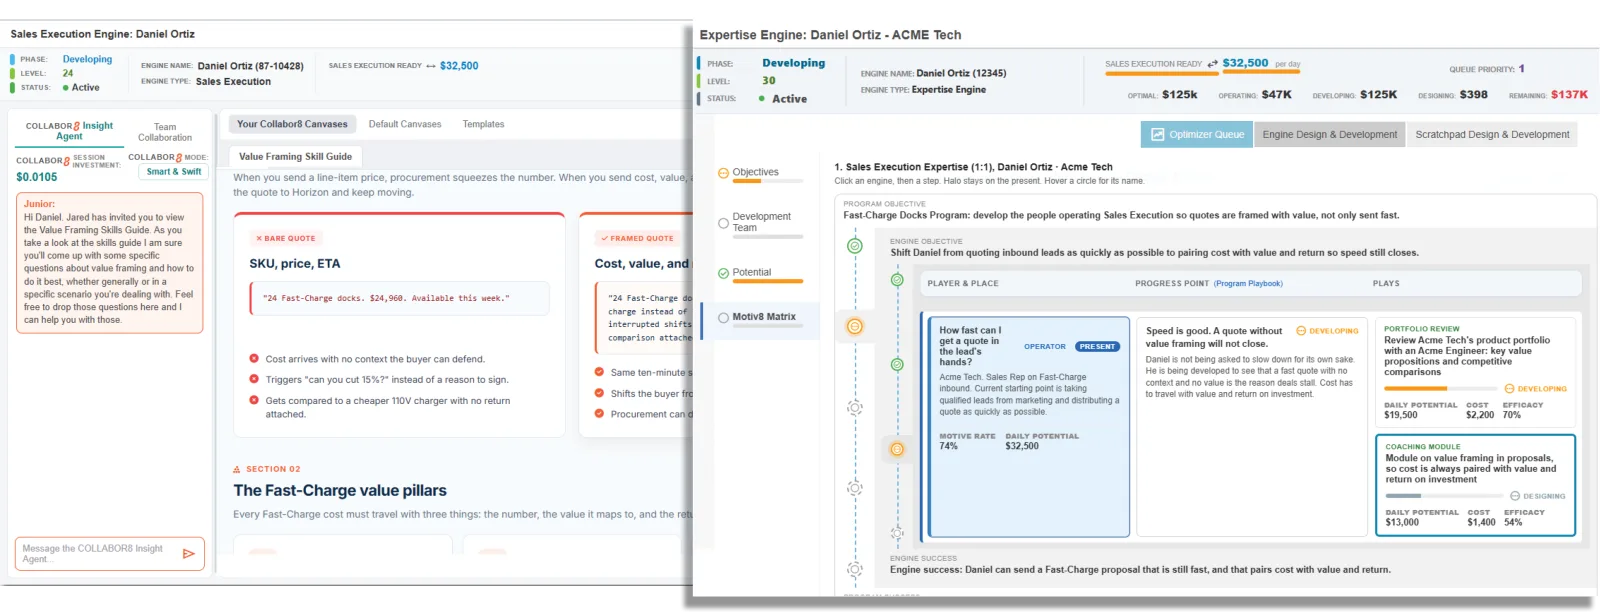Click the red bullet beside 'Gets compared to a cheaper 110V charger'
Image resolution: width=1600 pixels, height=612 pixels.
tap(254, 400)
